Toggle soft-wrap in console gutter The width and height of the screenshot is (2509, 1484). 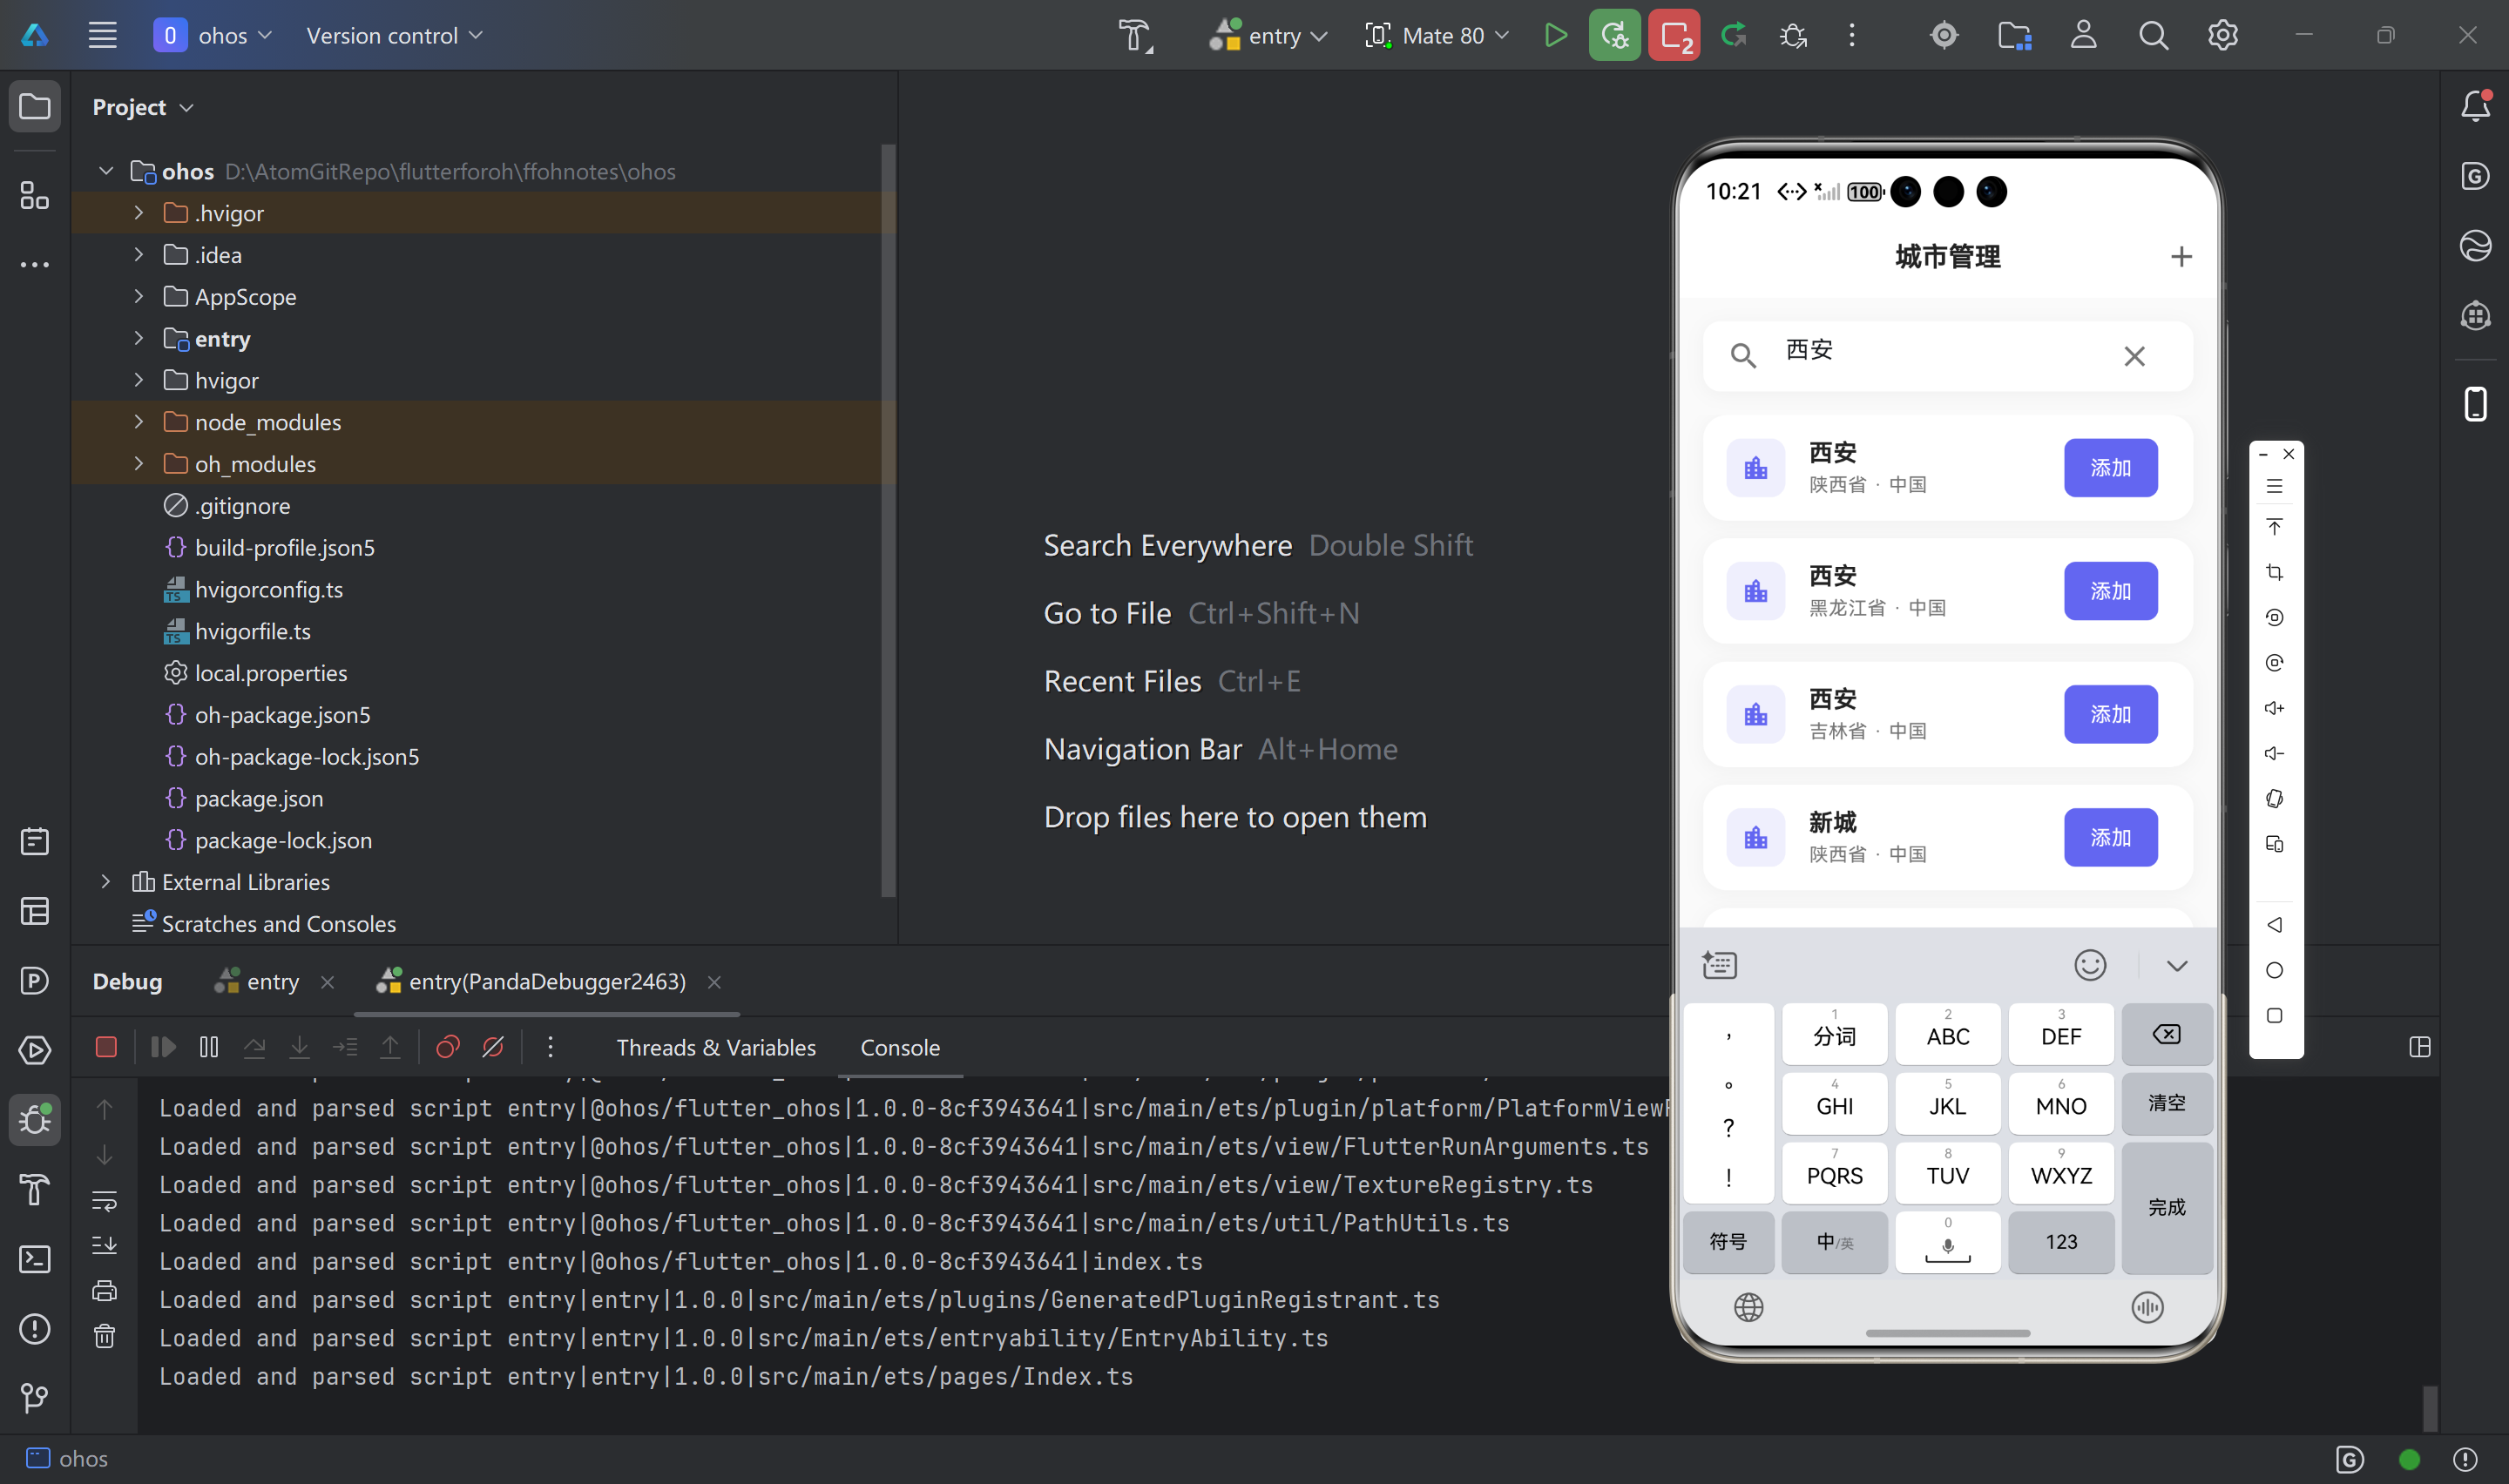click(x=104, y=1200)
